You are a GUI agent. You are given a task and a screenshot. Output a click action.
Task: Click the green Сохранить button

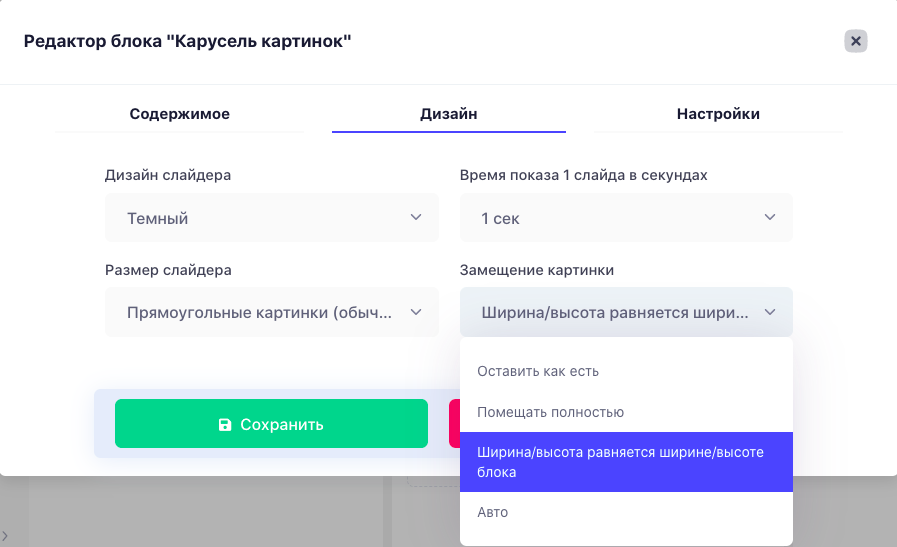coord(271,423)
